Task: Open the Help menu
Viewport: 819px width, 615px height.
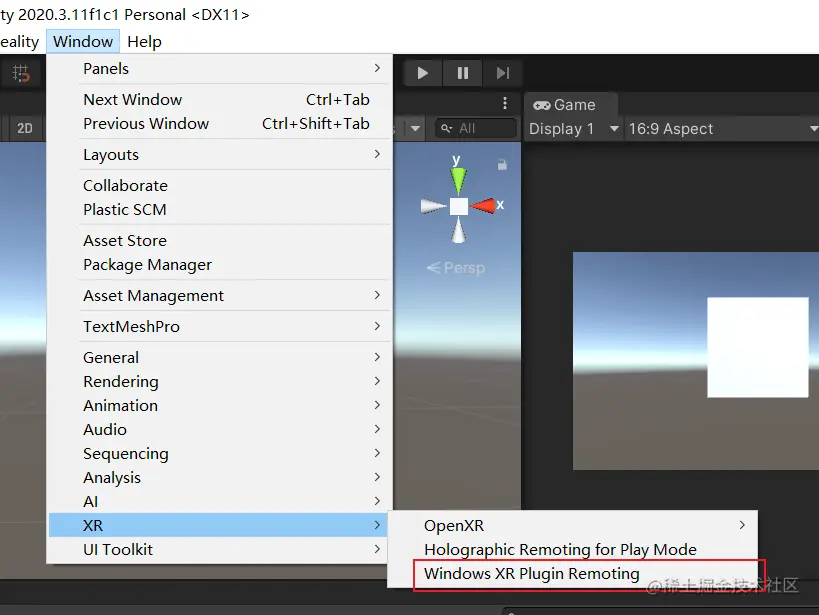Action: point(144,41)
